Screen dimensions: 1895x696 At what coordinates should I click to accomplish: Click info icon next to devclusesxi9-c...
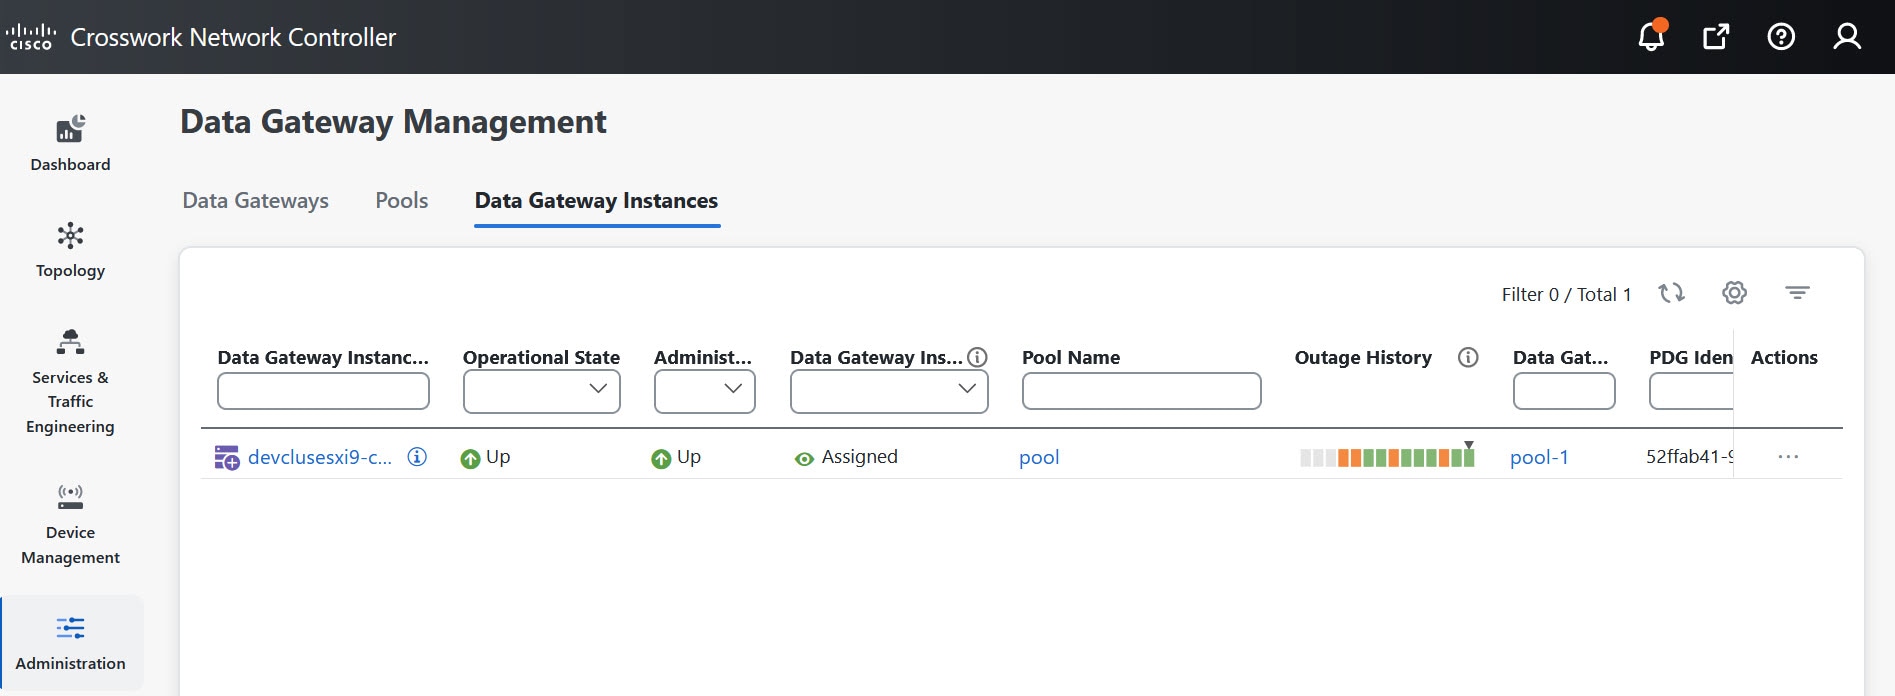[x=417, y=456]
